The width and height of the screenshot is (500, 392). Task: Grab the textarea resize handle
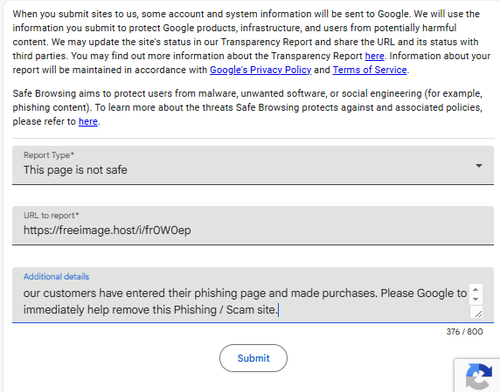478,313
